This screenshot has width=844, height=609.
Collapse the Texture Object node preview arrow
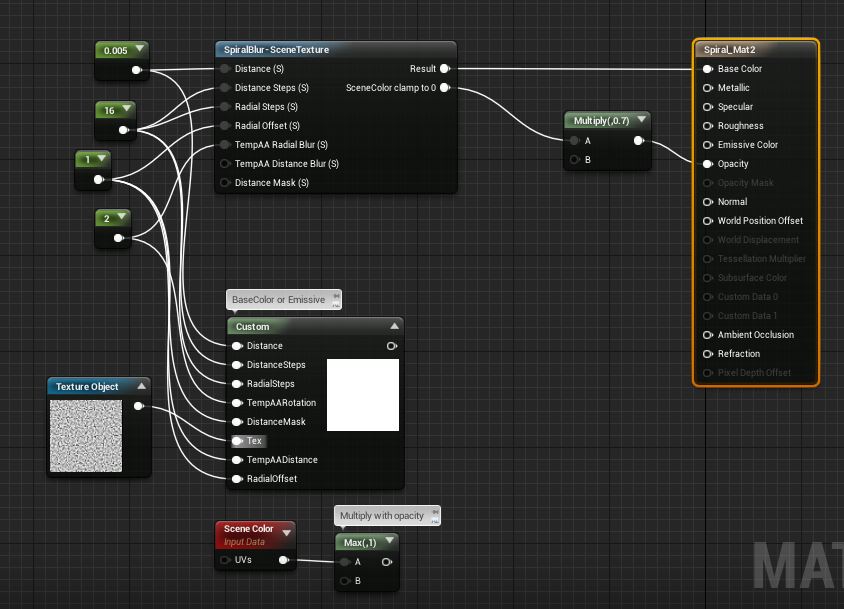click(x=142, y=386)
